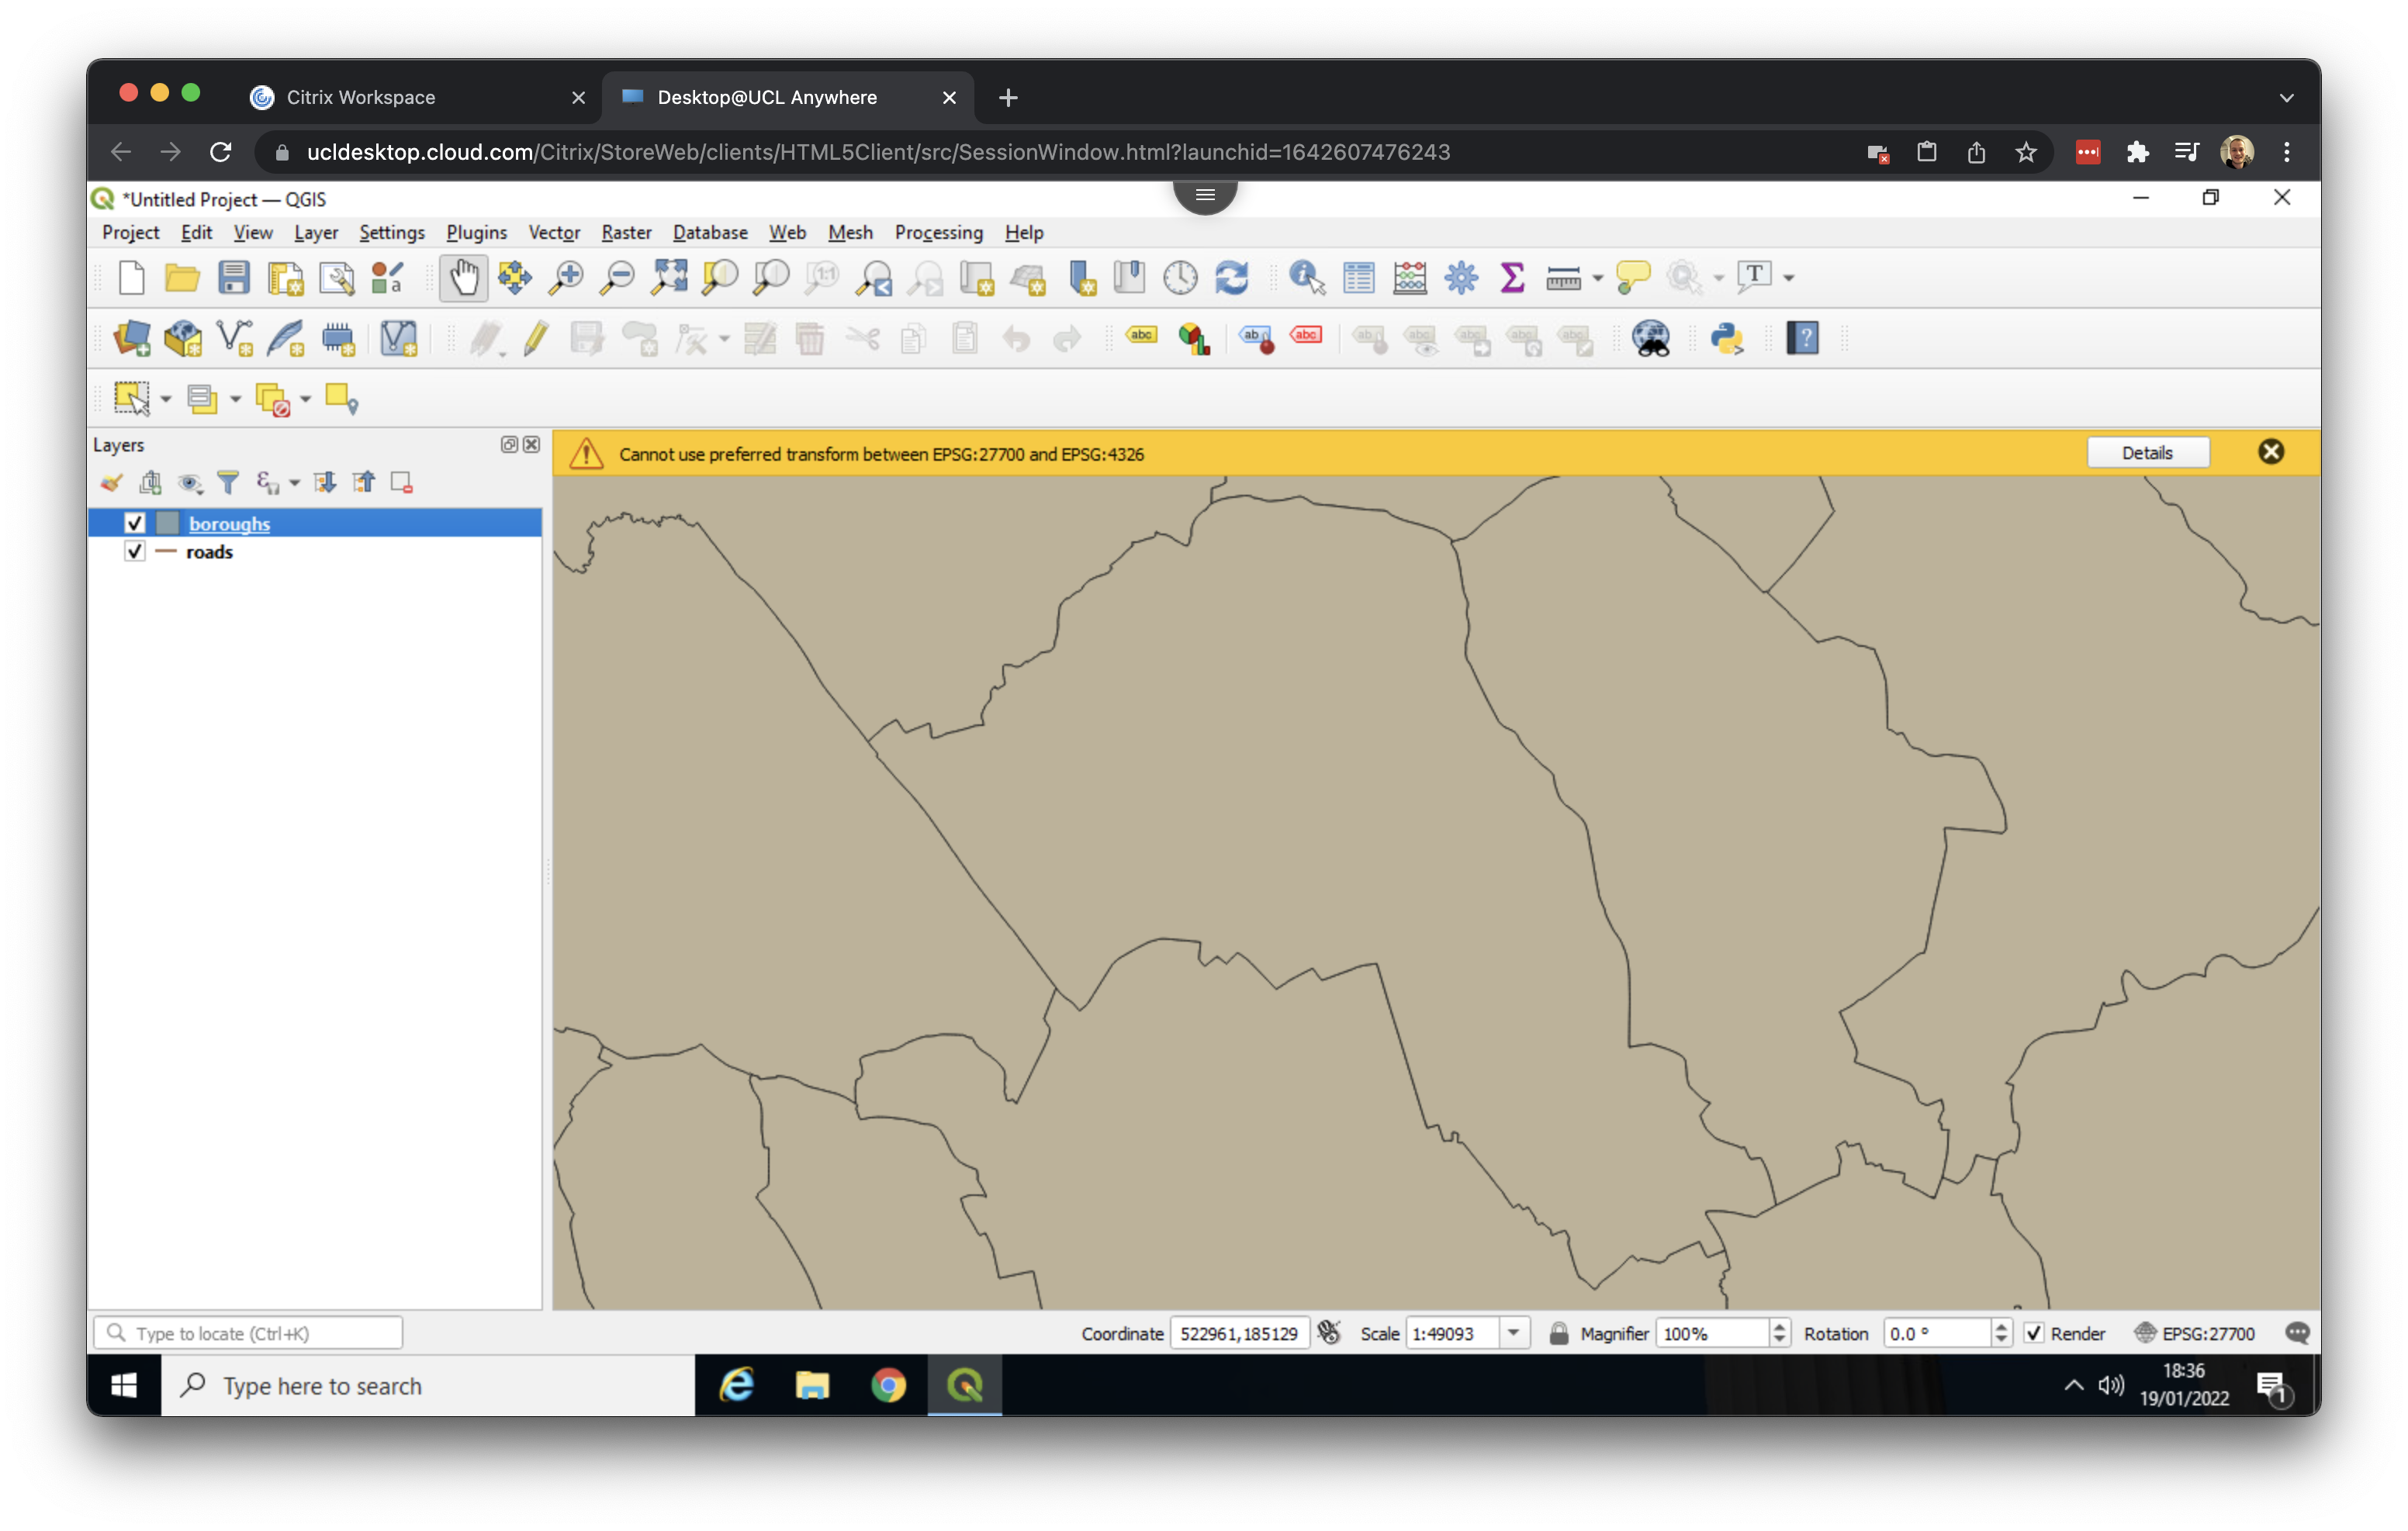Open the Python console icon

pyautogui.click(x=1727, y=338)
